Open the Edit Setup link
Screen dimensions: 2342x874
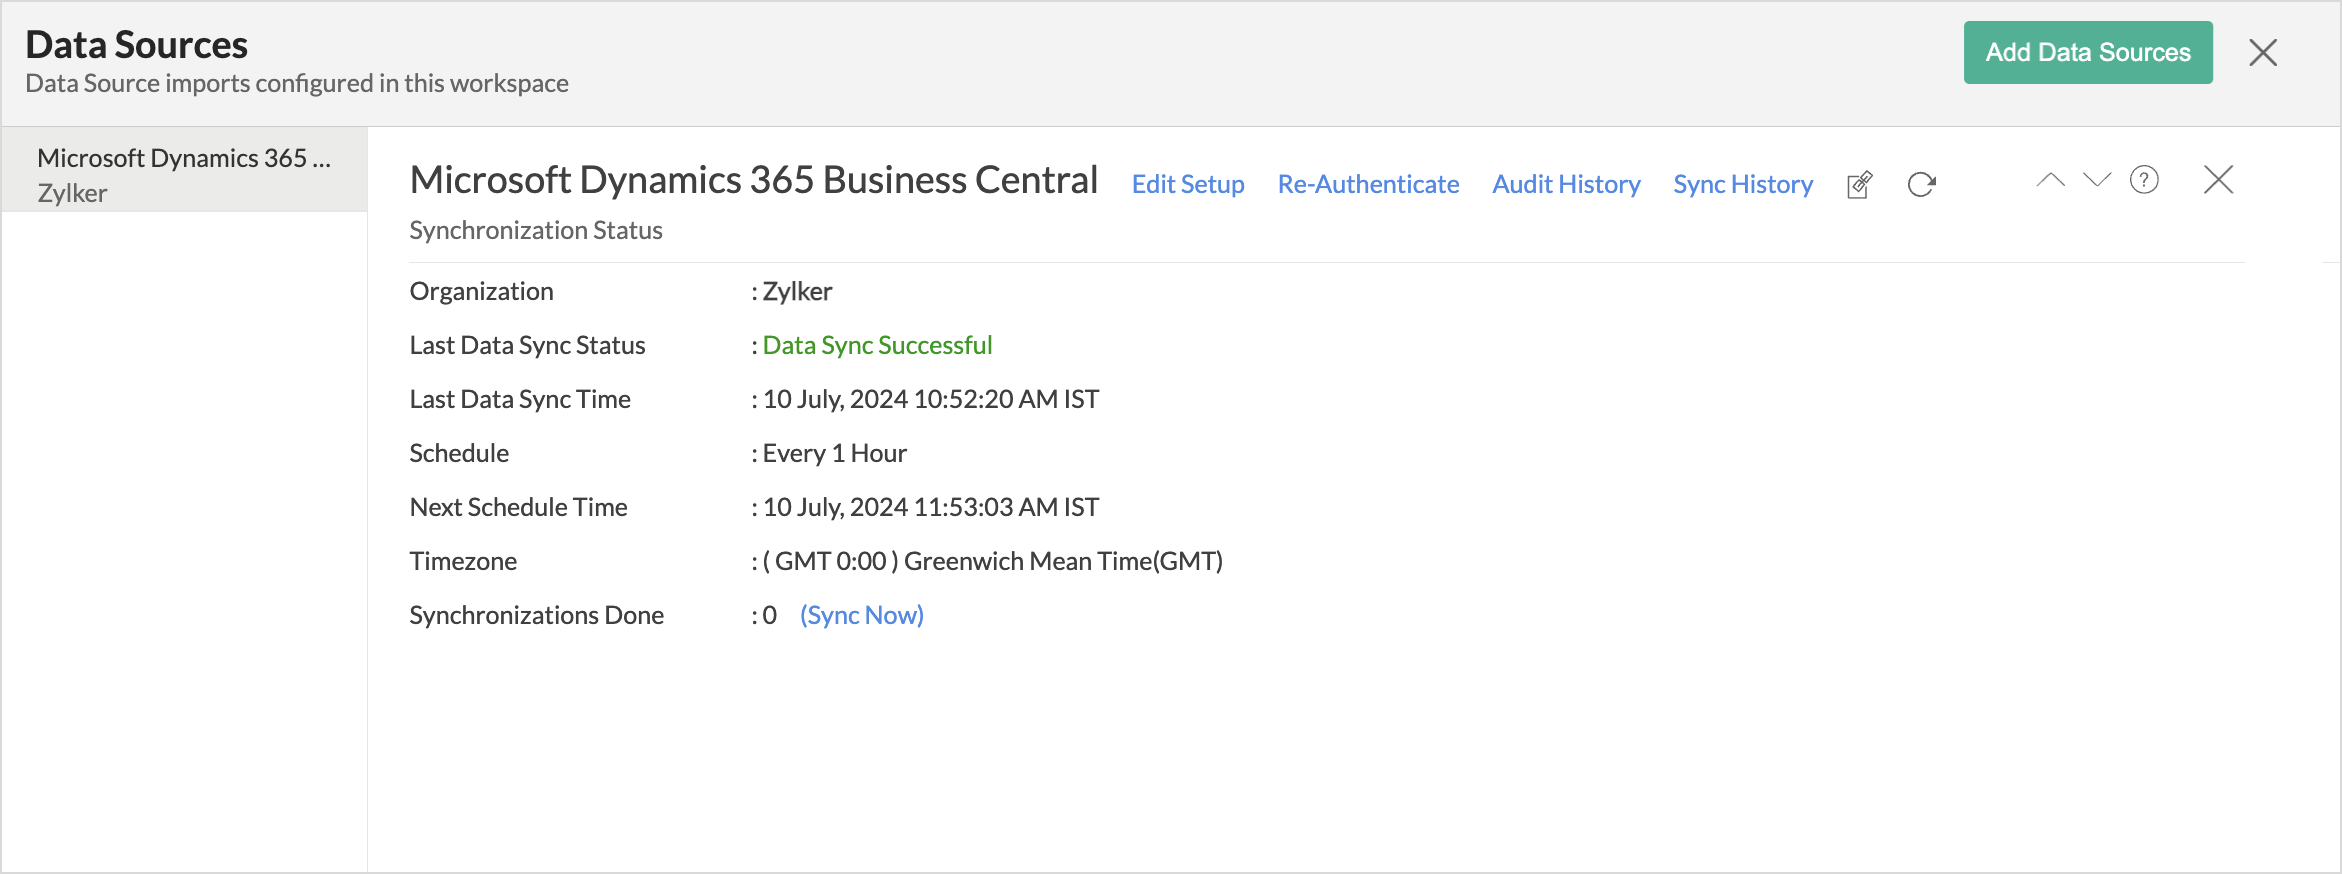[x=1187, y=184]
